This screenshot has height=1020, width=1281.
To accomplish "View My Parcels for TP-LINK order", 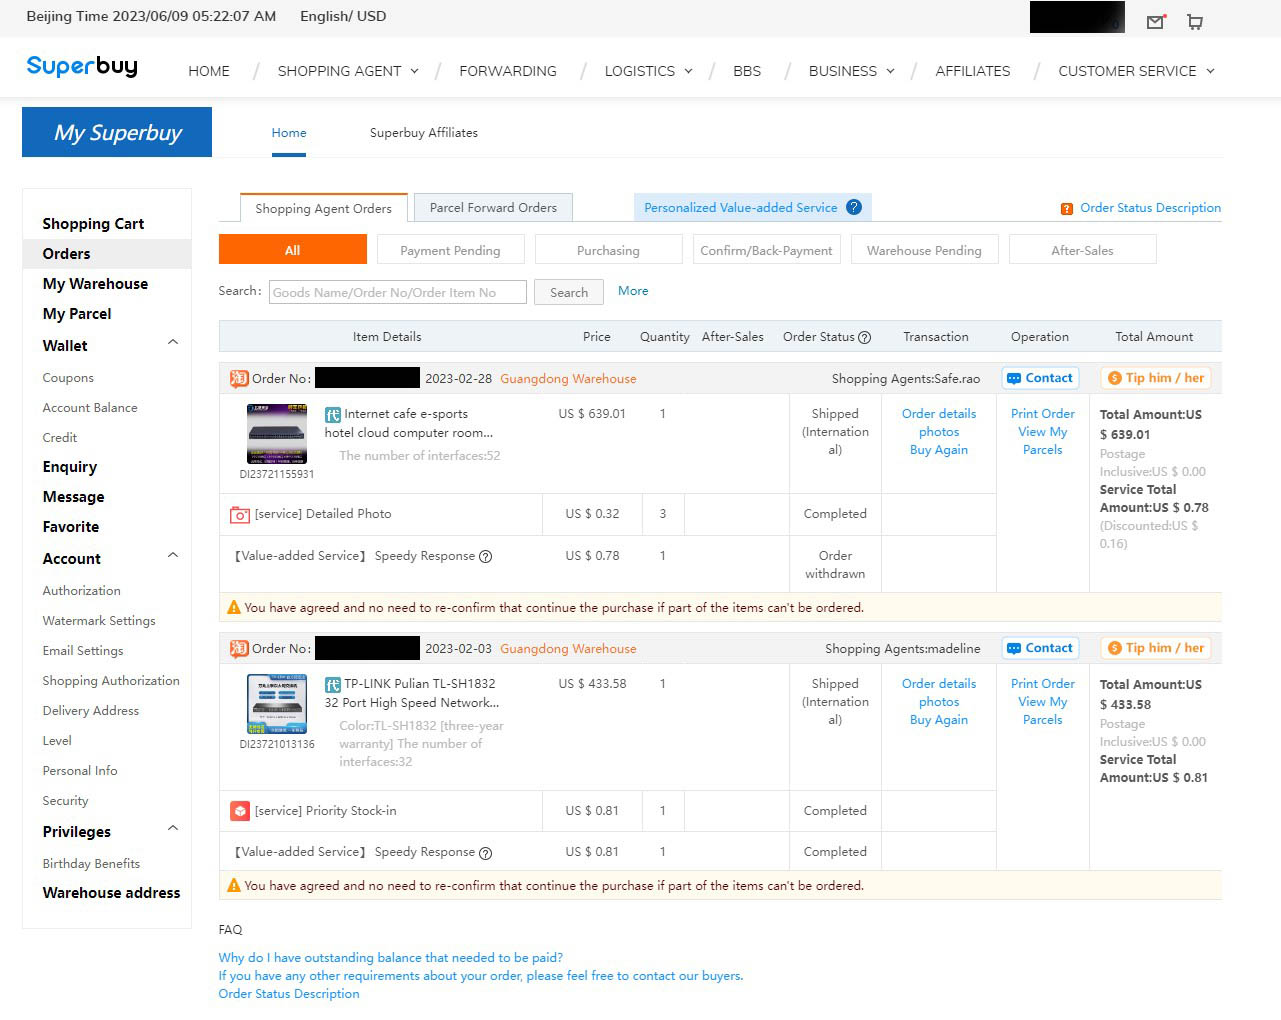I will 1043,711.
